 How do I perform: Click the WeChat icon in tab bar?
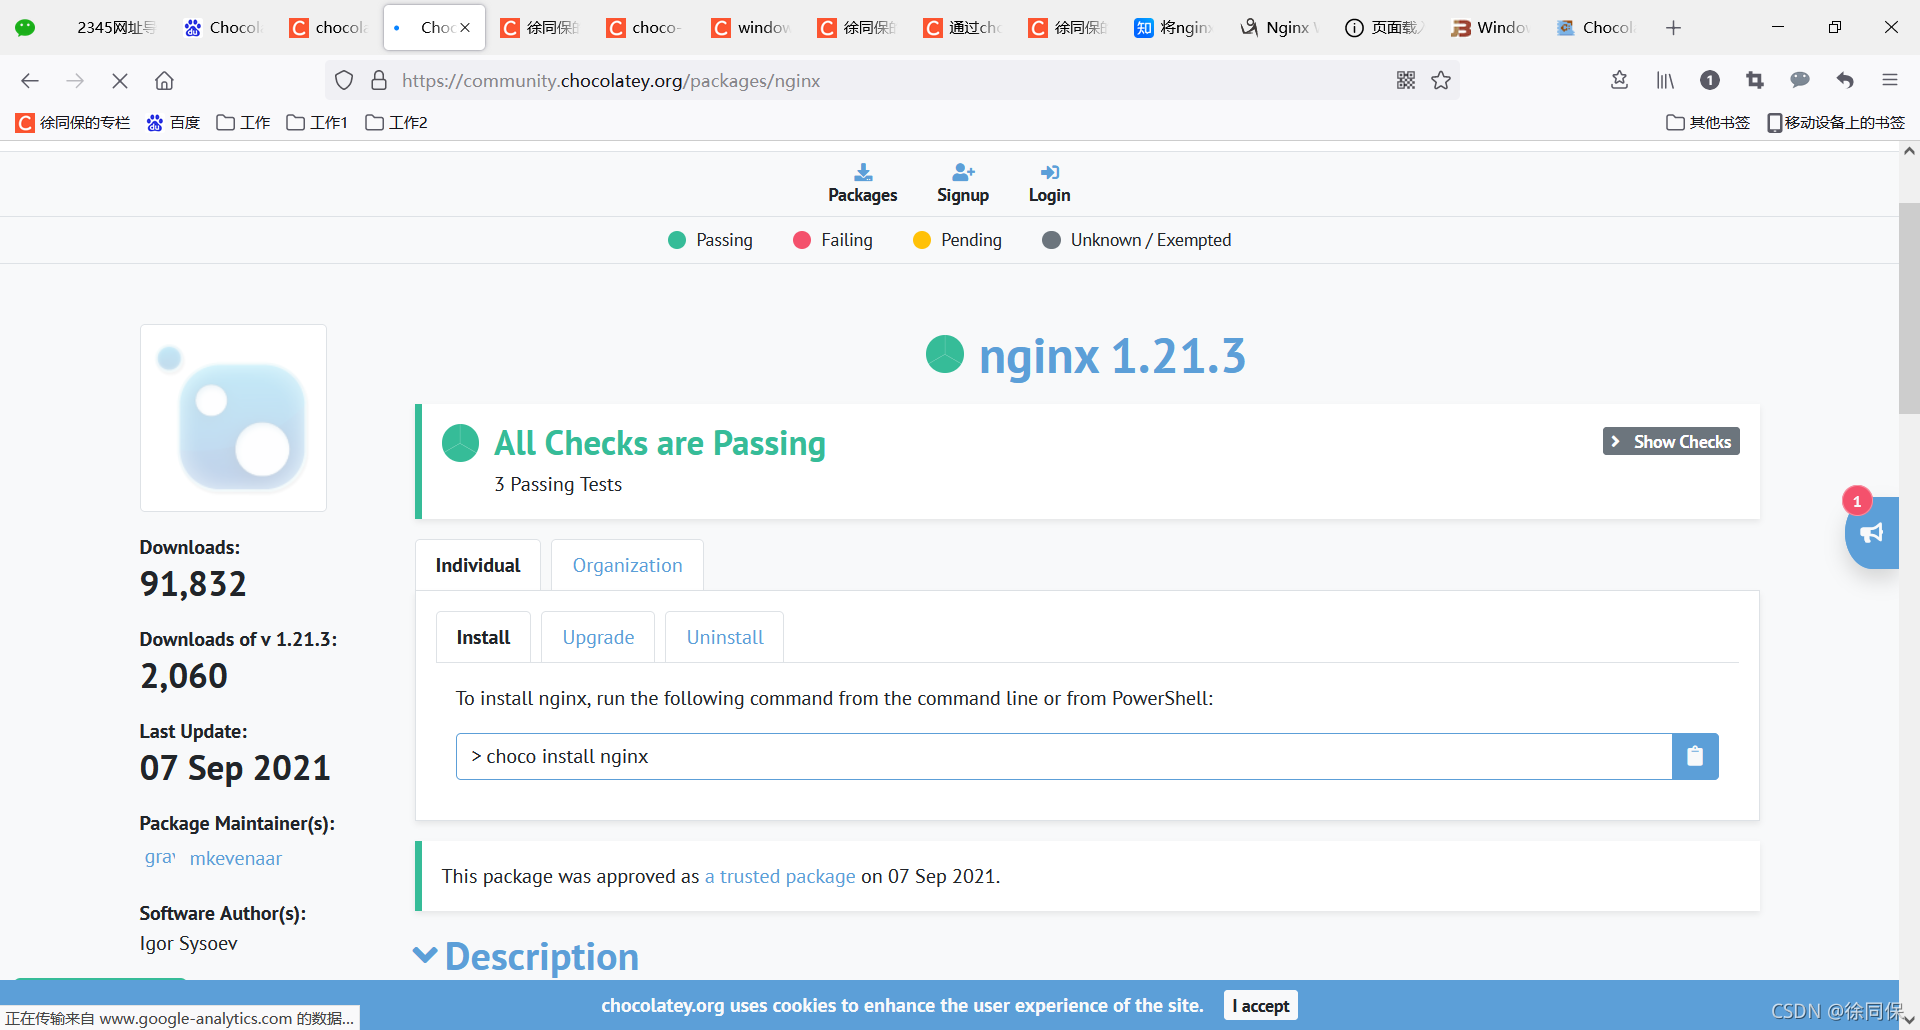point(25,28)
